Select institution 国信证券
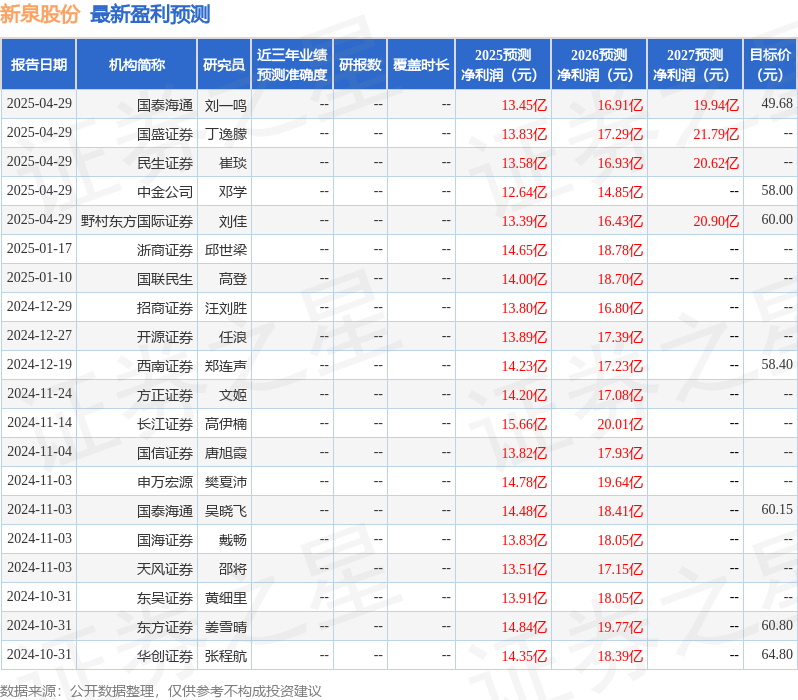The width and height of the screenshot is (798, 700). coord(165,454)
